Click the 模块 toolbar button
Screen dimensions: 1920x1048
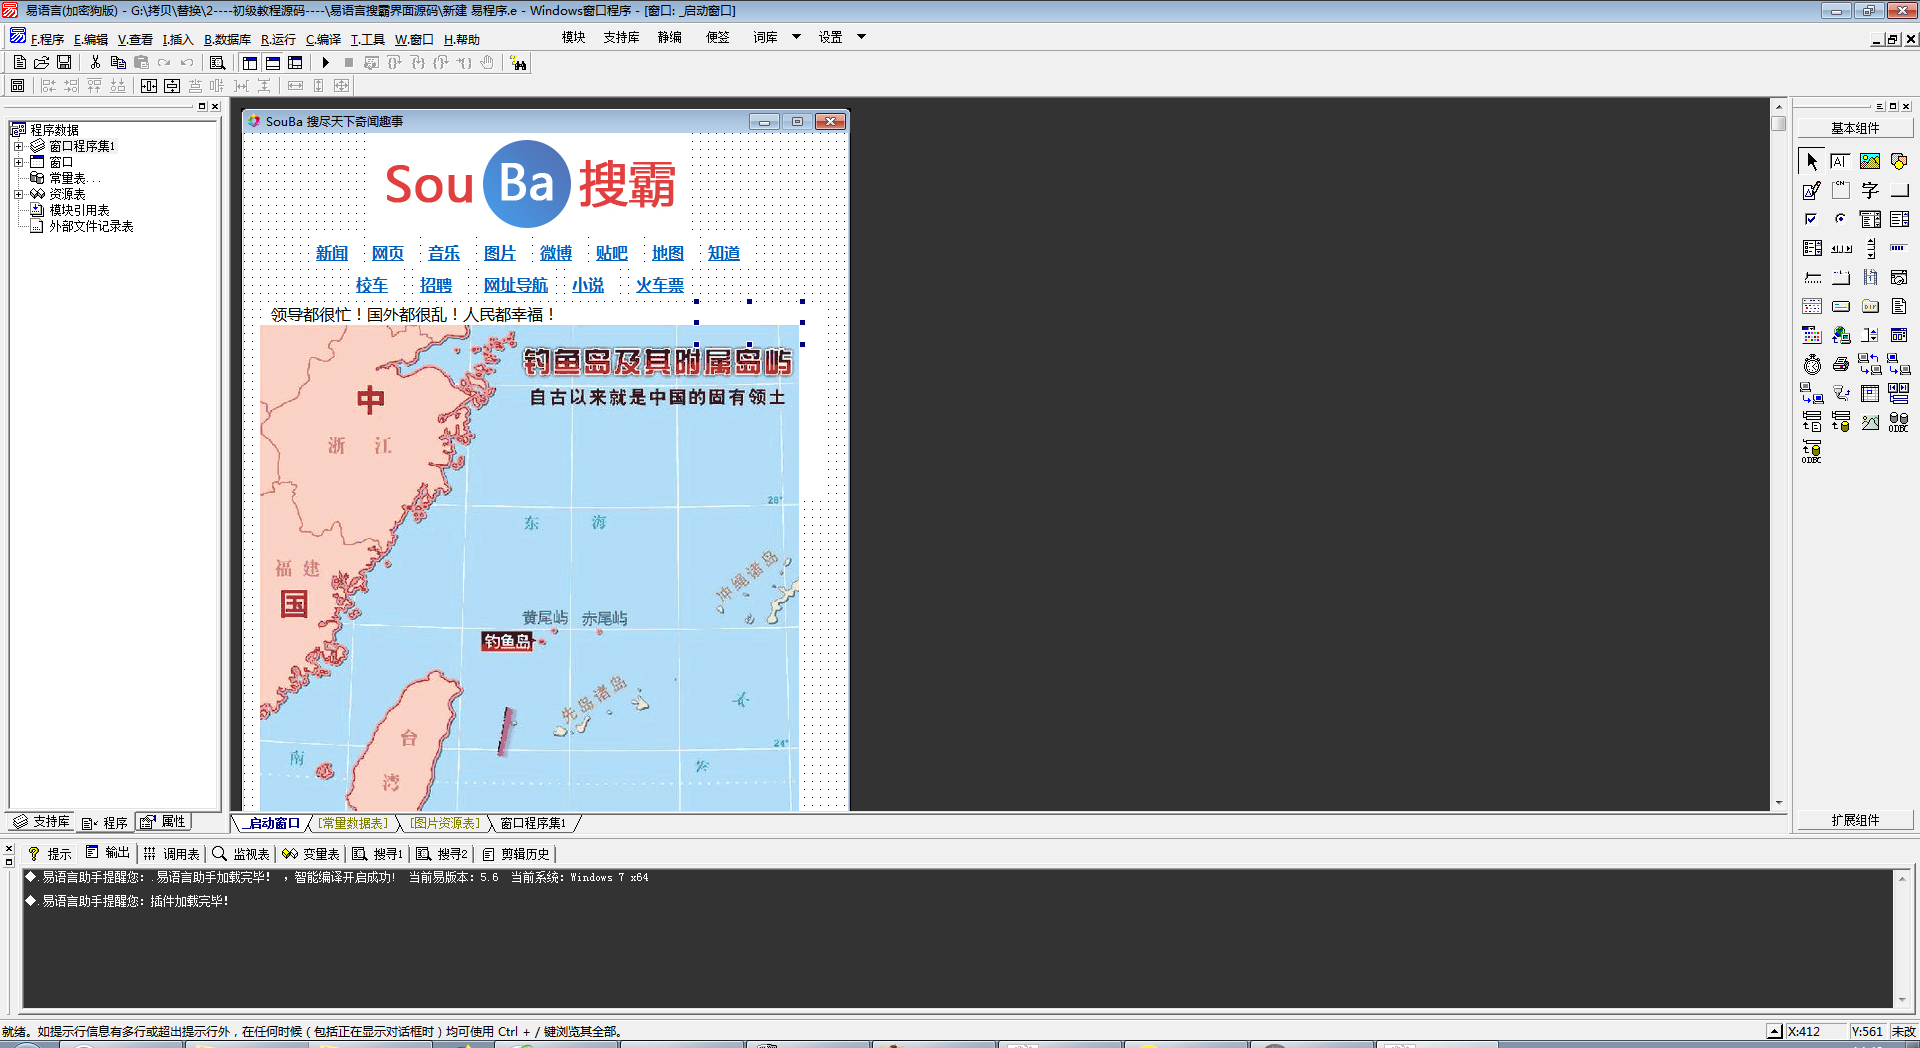click(x=573, y=37)
